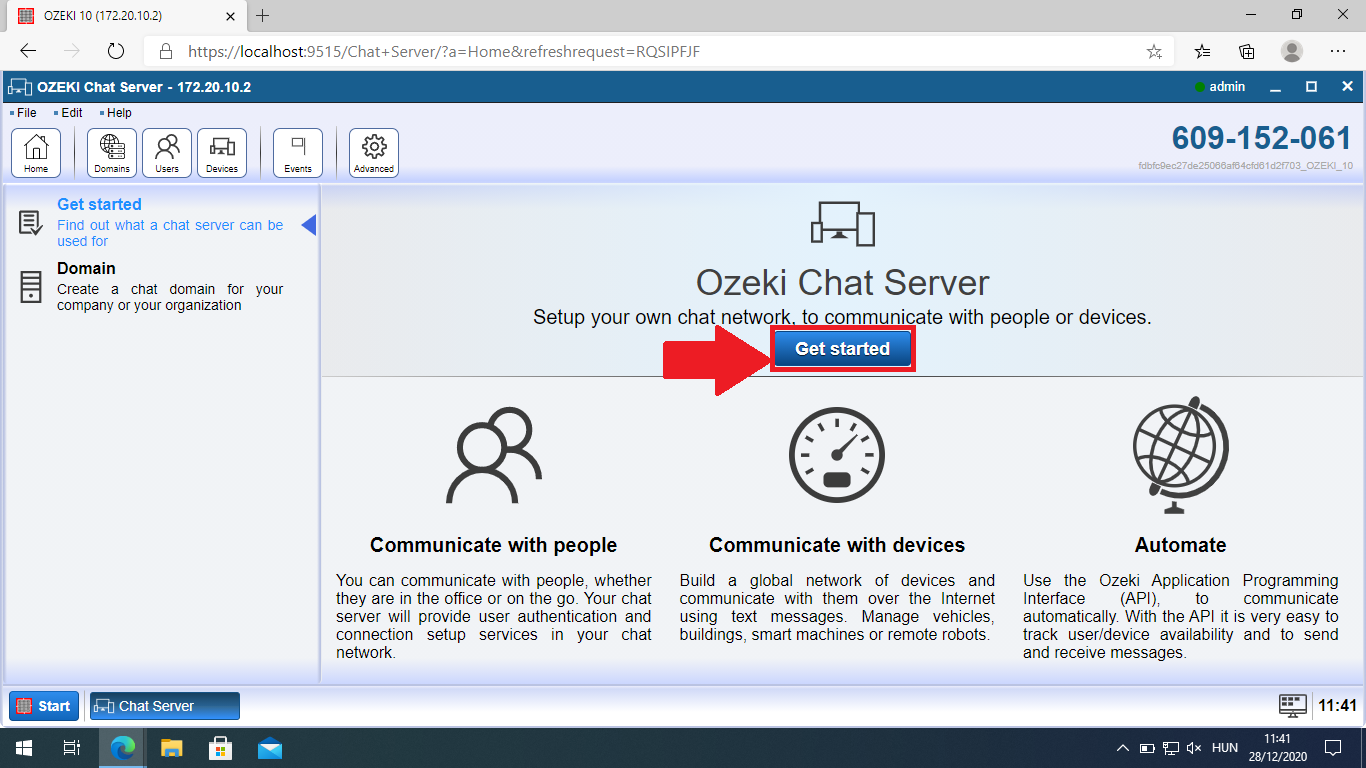Open the Devices toolbar icon
Viewport: 1366px width, 768px height.
(222, 152)
